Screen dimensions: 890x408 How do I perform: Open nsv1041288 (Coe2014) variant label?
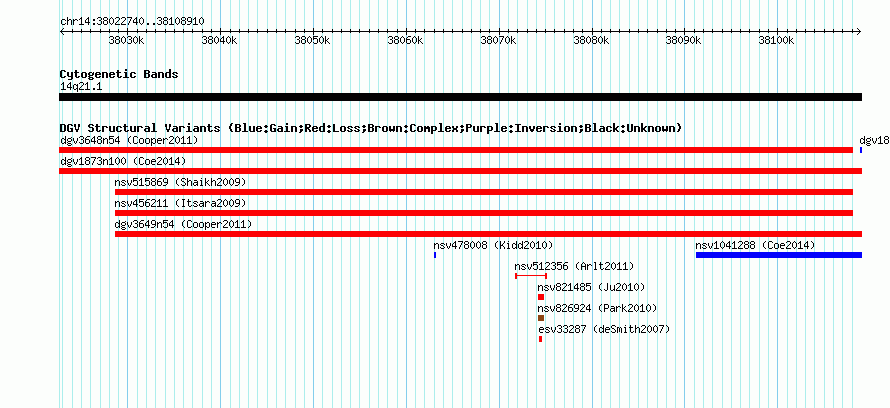click(x=755, y=245)
